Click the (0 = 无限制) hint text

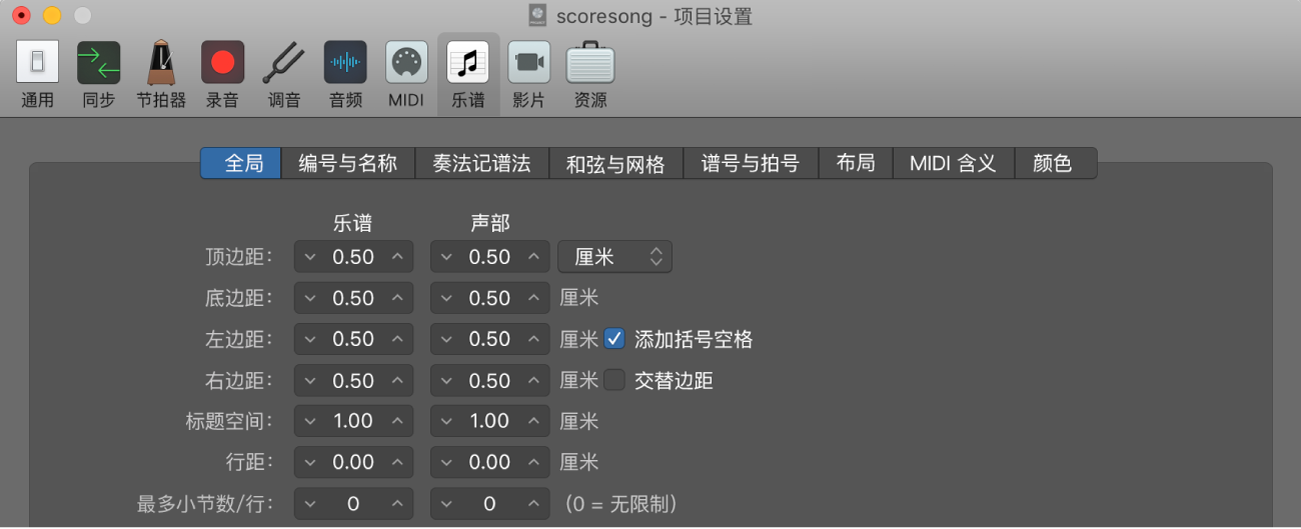tap(621, 504)
